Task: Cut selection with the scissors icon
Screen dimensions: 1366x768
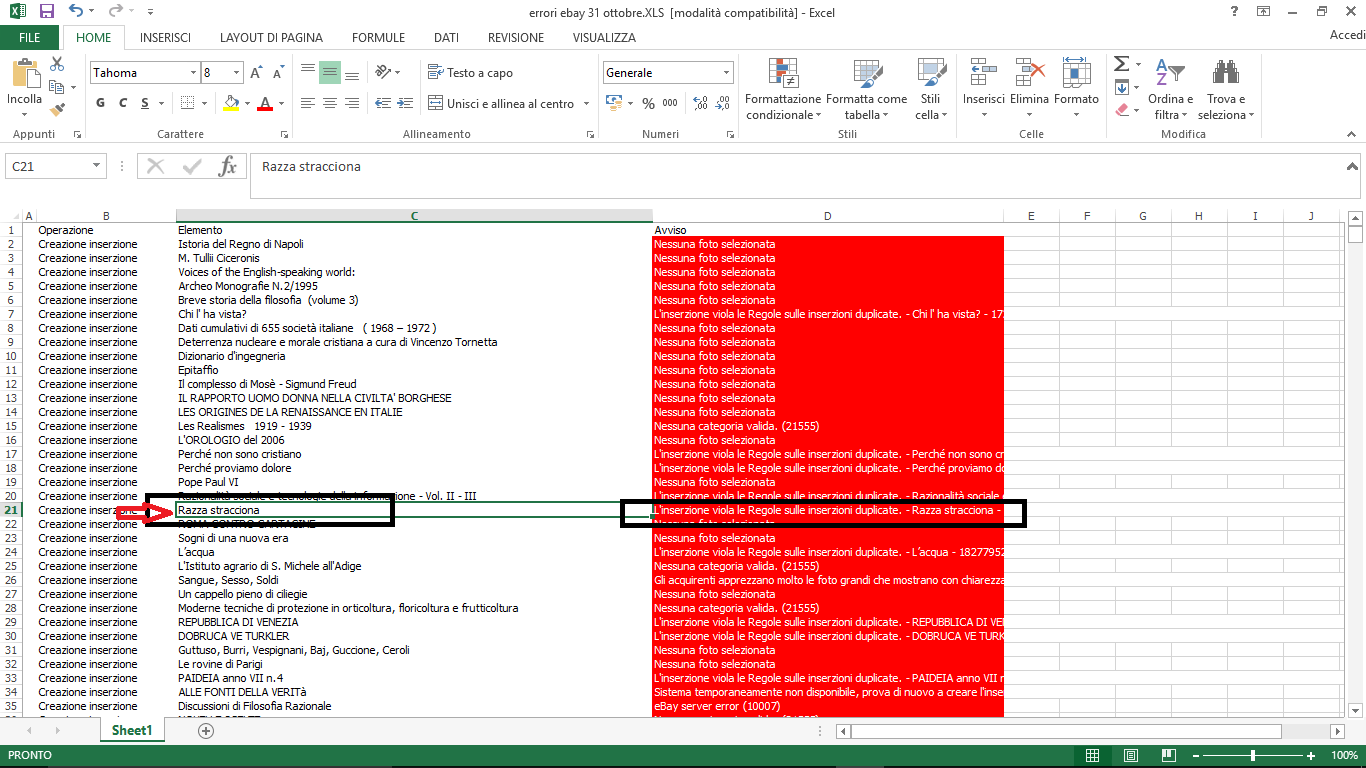Action: click(57, 64)
